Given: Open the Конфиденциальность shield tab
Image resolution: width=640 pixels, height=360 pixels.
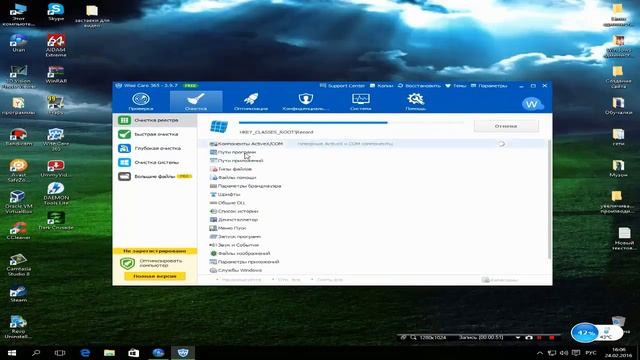Looking at the screenshot, I should (305, 102).
